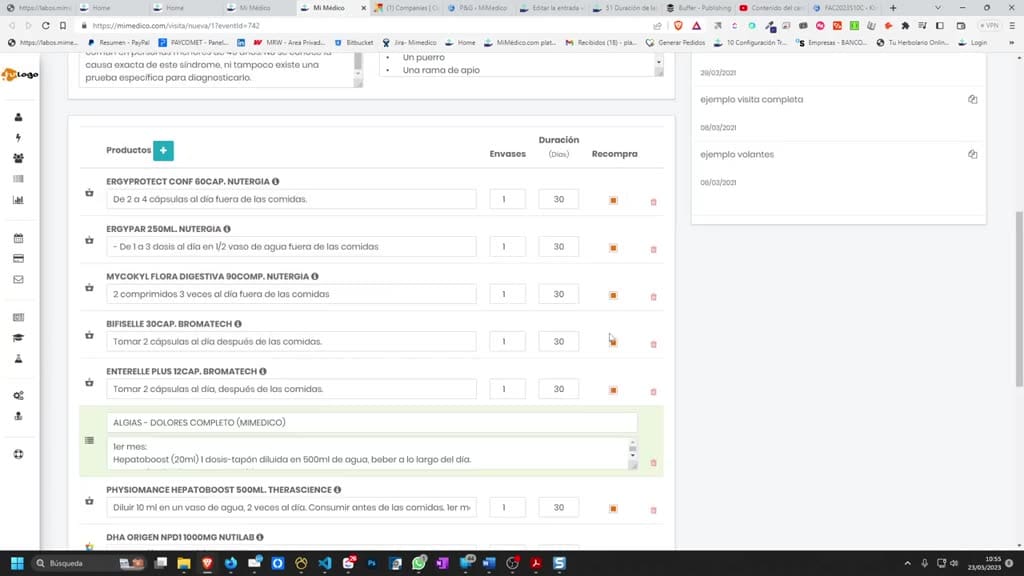This screenshot has height=576, width=1024.
Task: Switch to the Editar la entrada tab
Action: pyautogui.click(x=550, y=8)
